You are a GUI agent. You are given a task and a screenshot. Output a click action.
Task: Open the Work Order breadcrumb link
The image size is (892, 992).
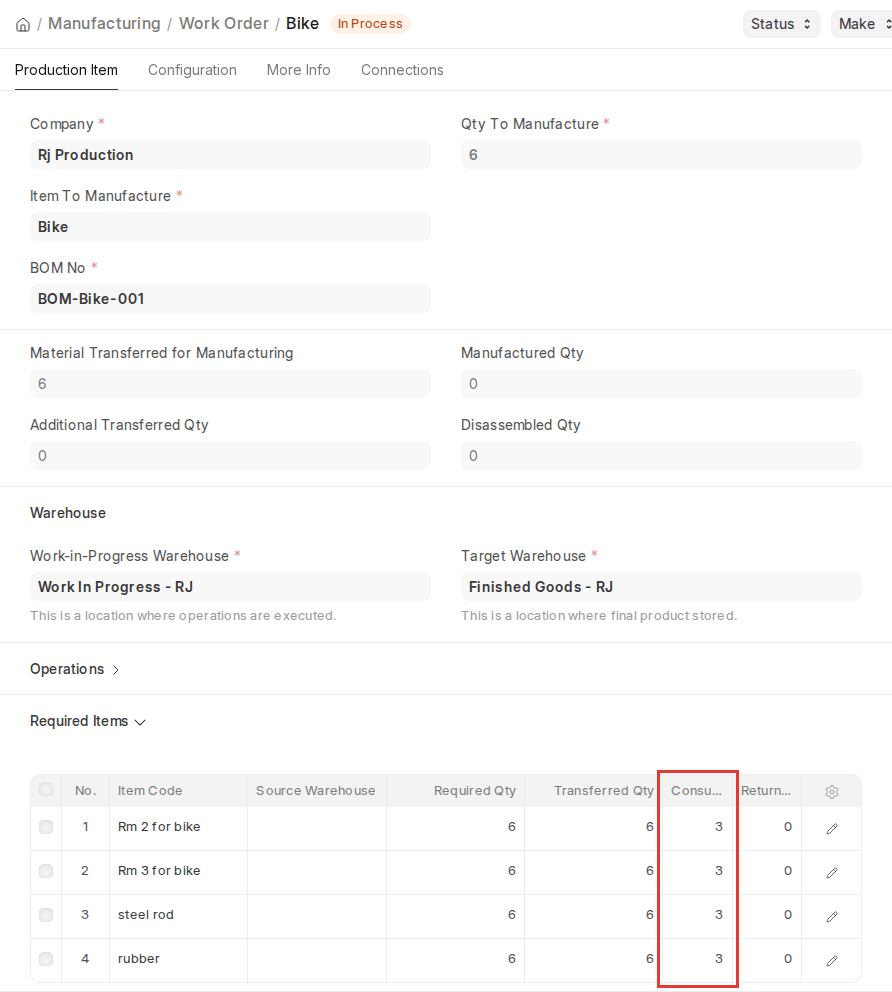click(x=224, y=23)
